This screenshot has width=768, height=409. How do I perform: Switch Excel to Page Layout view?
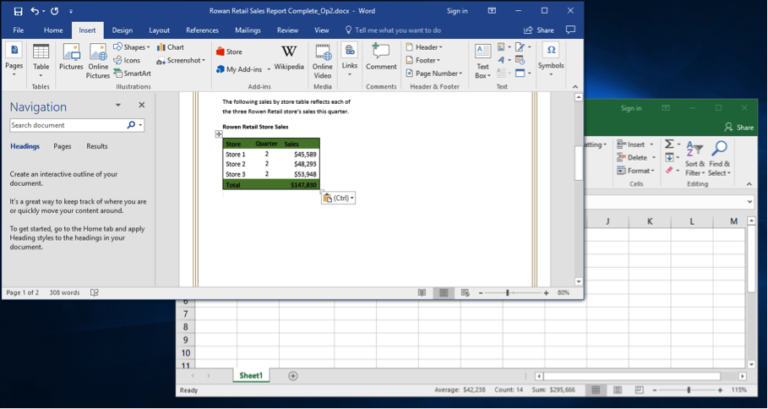tap(617, 390)
